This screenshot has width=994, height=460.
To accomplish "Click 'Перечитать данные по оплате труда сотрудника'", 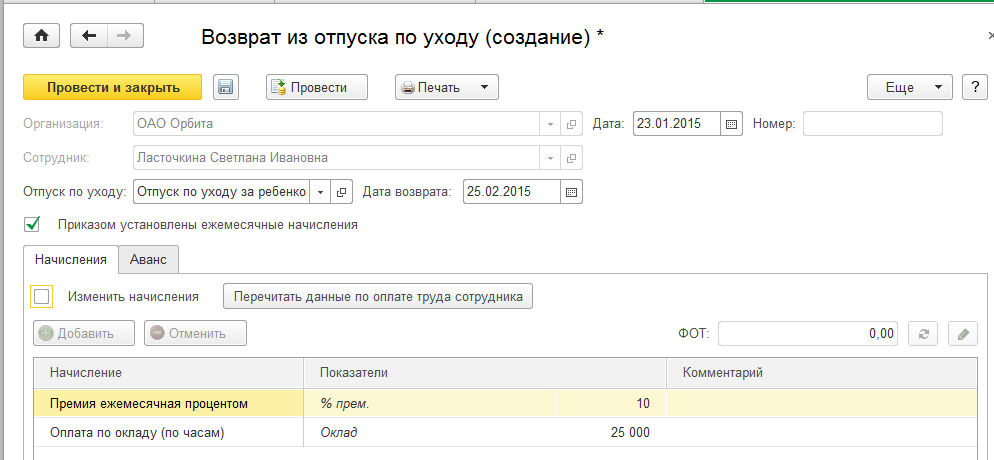I will (x=378, y=297).
